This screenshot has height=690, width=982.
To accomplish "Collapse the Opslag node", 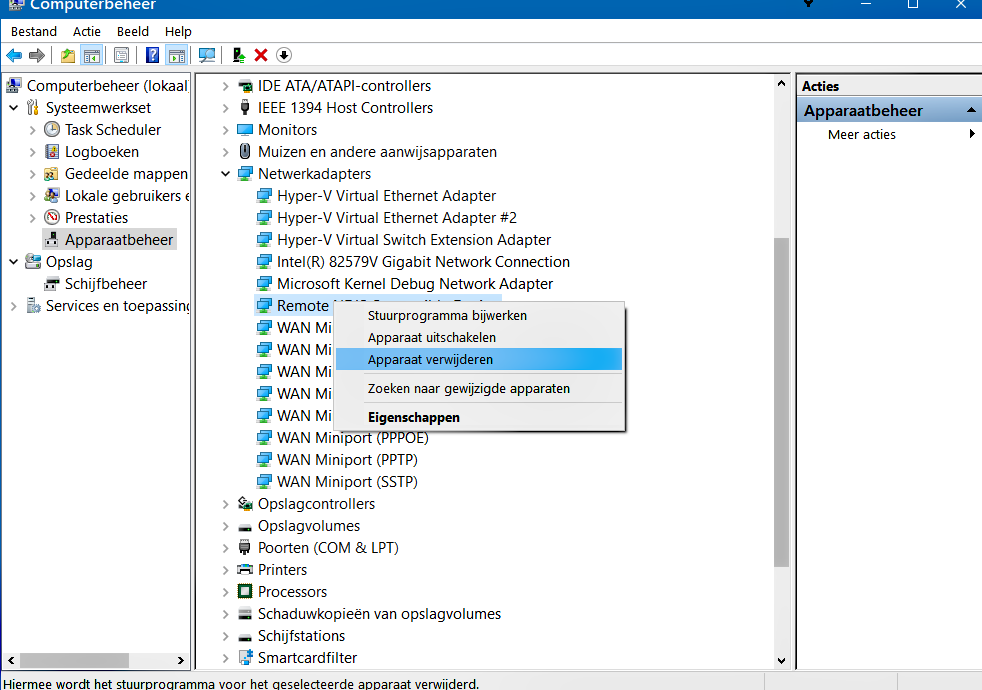I will pyautogui.click(x=14, y=262).
